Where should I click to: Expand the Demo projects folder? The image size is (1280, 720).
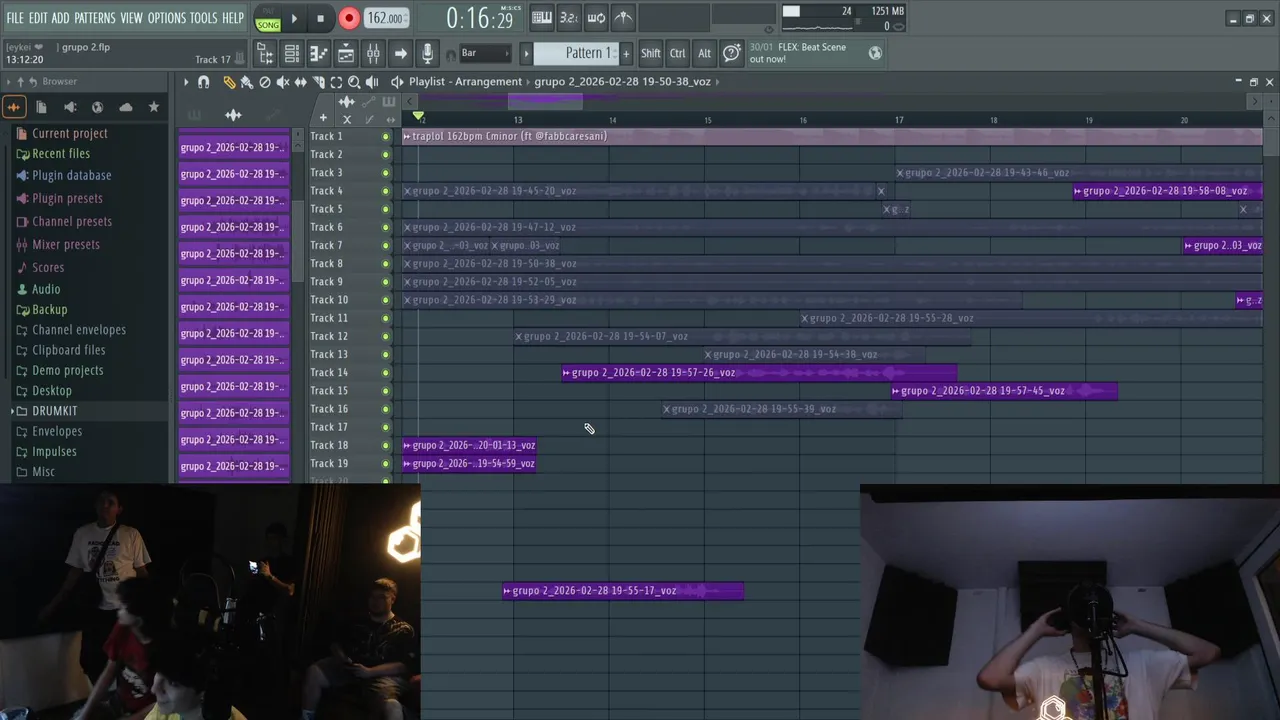click(x=67, y=370)
